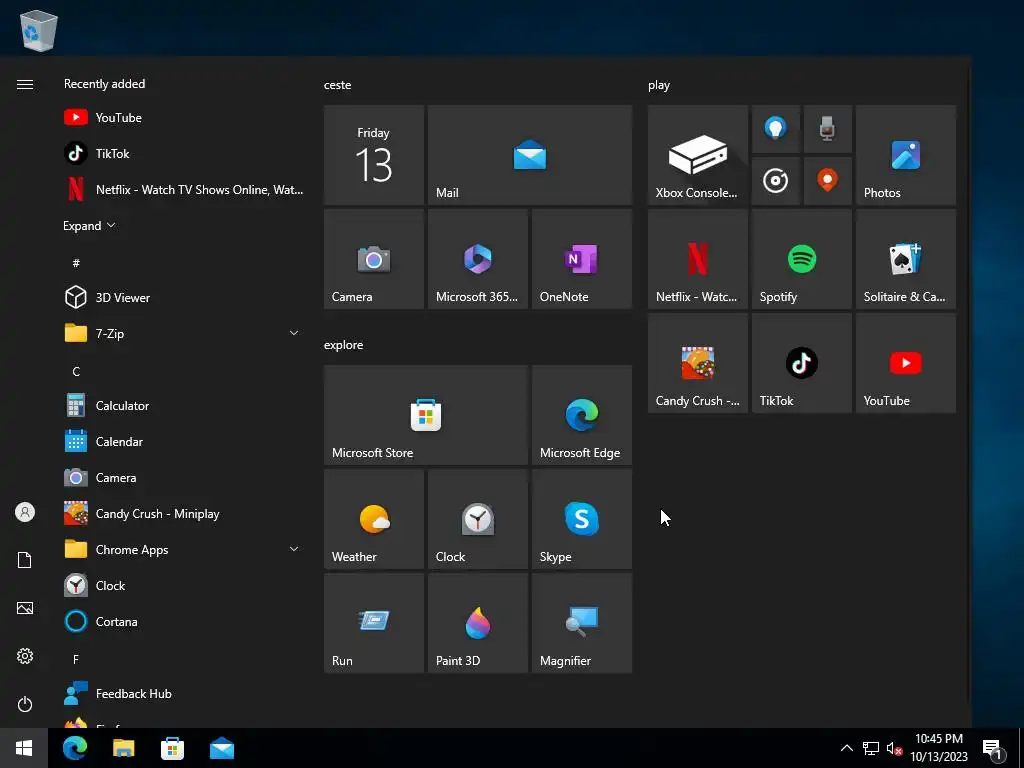Open Microsoft Edge from the taskbar
Image resolution: width=1024 pixels, height=768 pixels.
74,748
